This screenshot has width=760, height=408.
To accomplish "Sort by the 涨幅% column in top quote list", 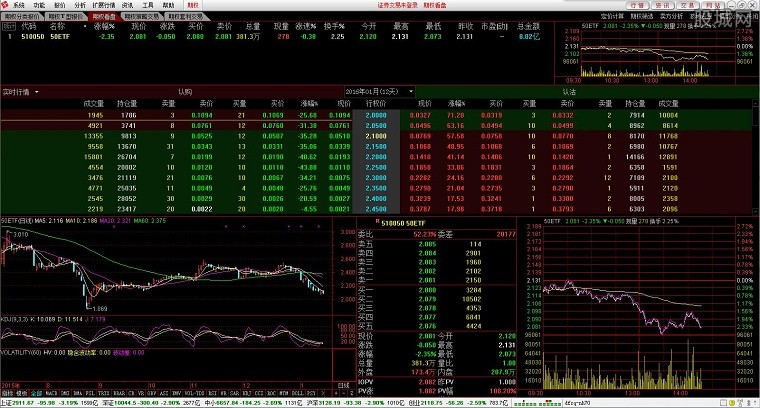I will tap(104, 27).
